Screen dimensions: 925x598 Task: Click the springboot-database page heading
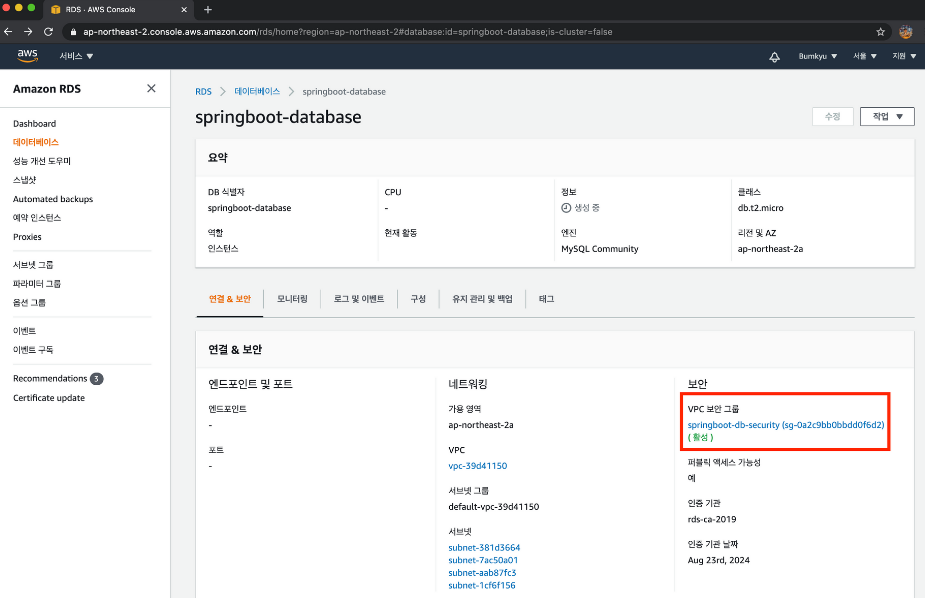pos(278,117)
